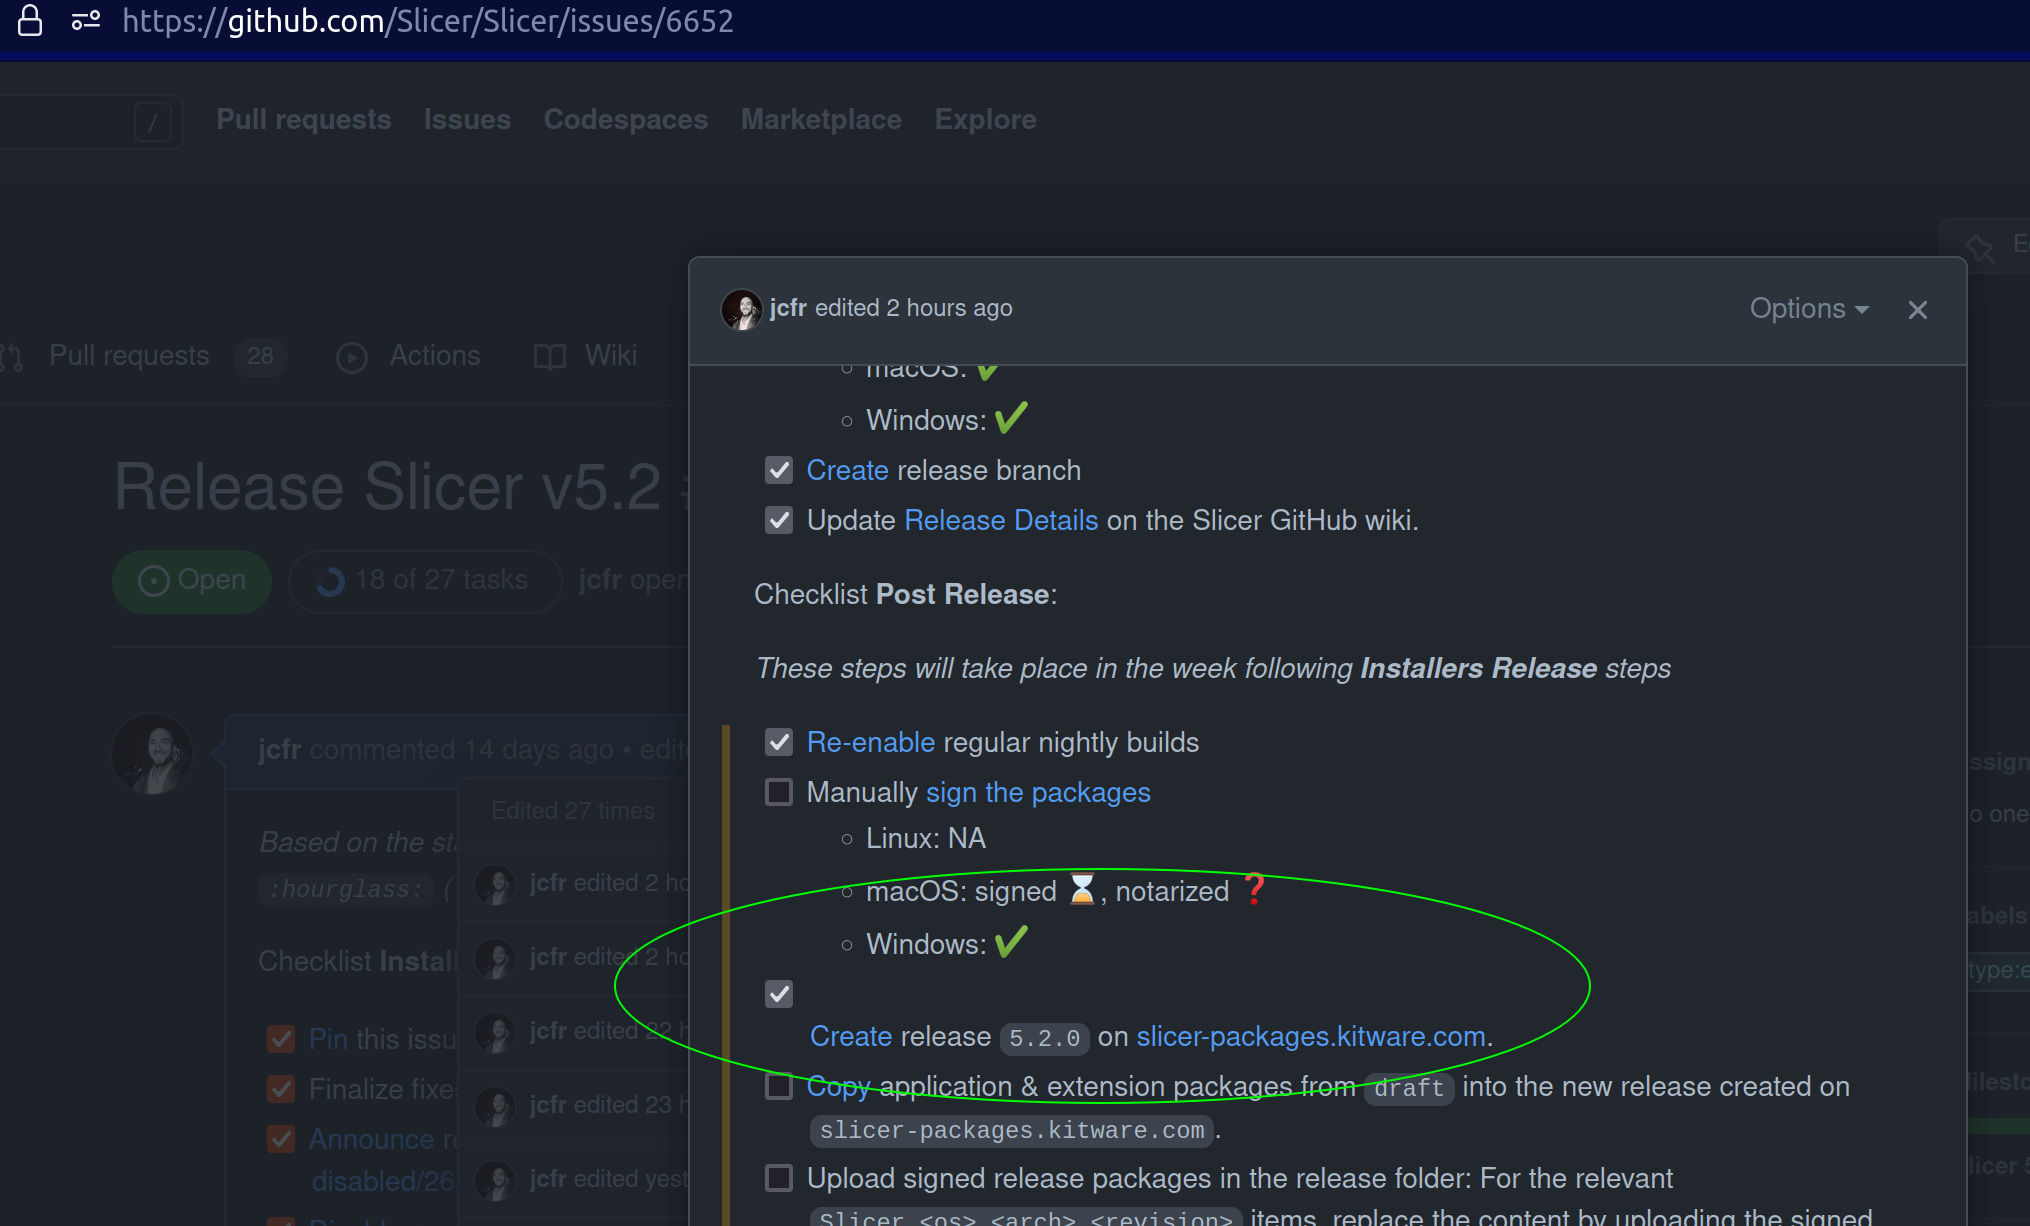Go to Pull requests in top nav

click(304, 119)
